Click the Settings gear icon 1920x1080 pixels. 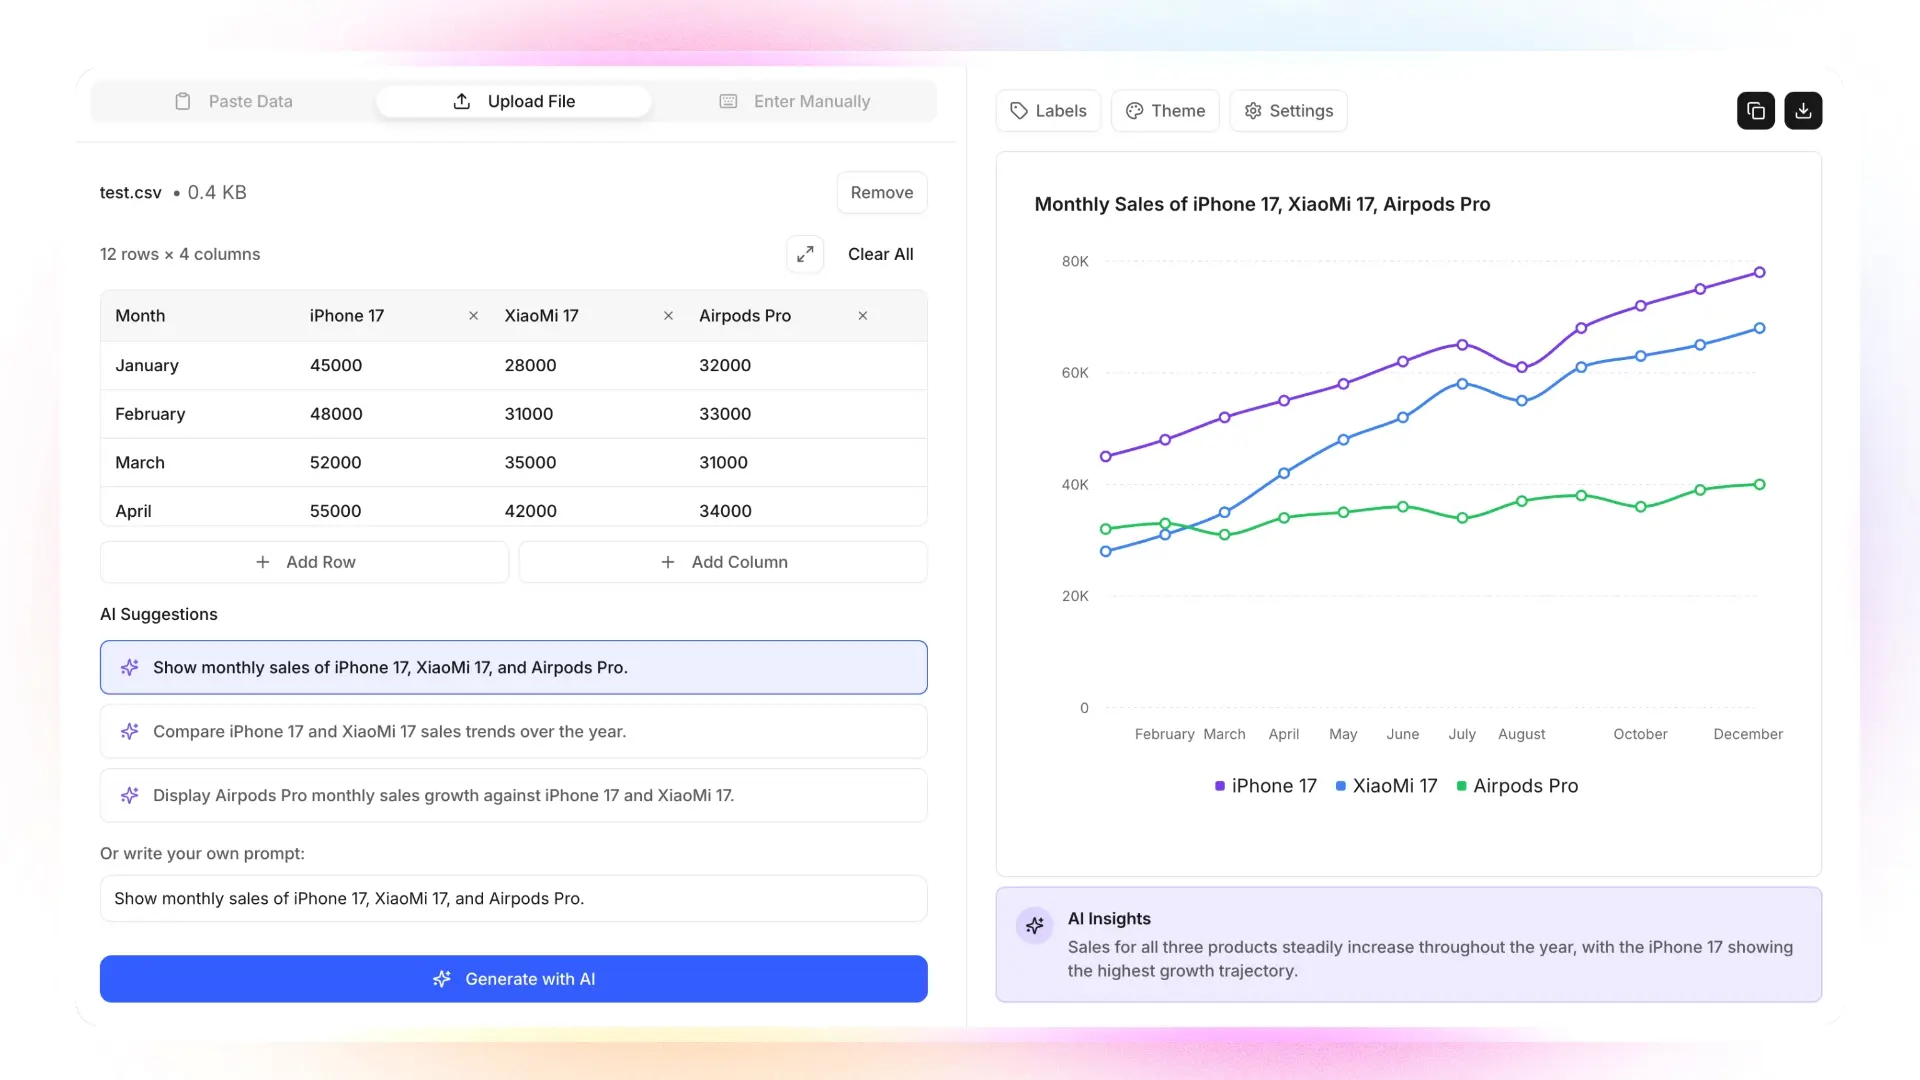coord(1252,110)
